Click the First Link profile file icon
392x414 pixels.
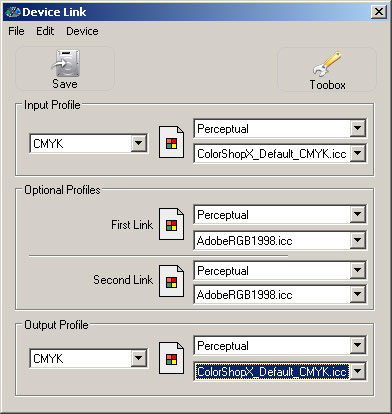171,224
